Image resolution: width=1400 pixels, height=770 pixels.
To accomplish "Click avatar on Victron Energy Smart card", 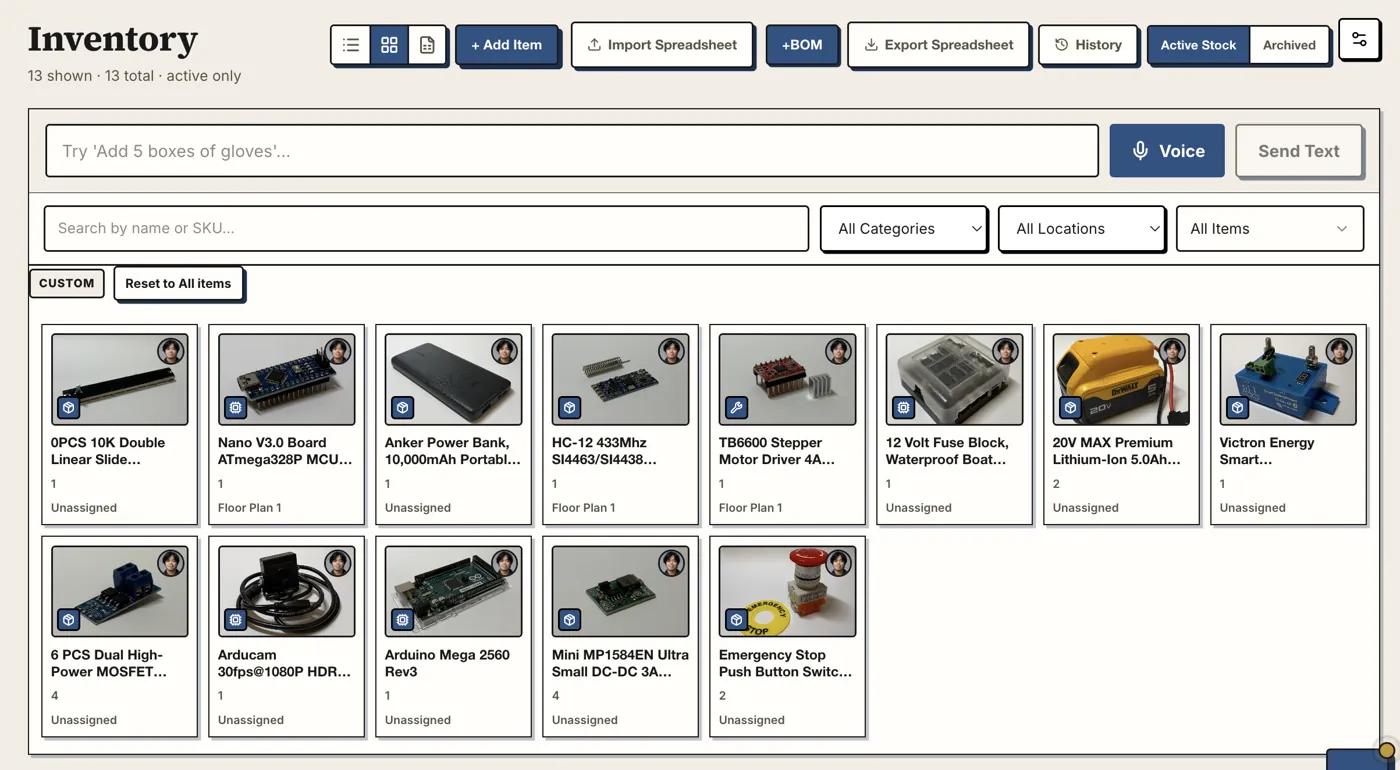I will point(1340,351).
